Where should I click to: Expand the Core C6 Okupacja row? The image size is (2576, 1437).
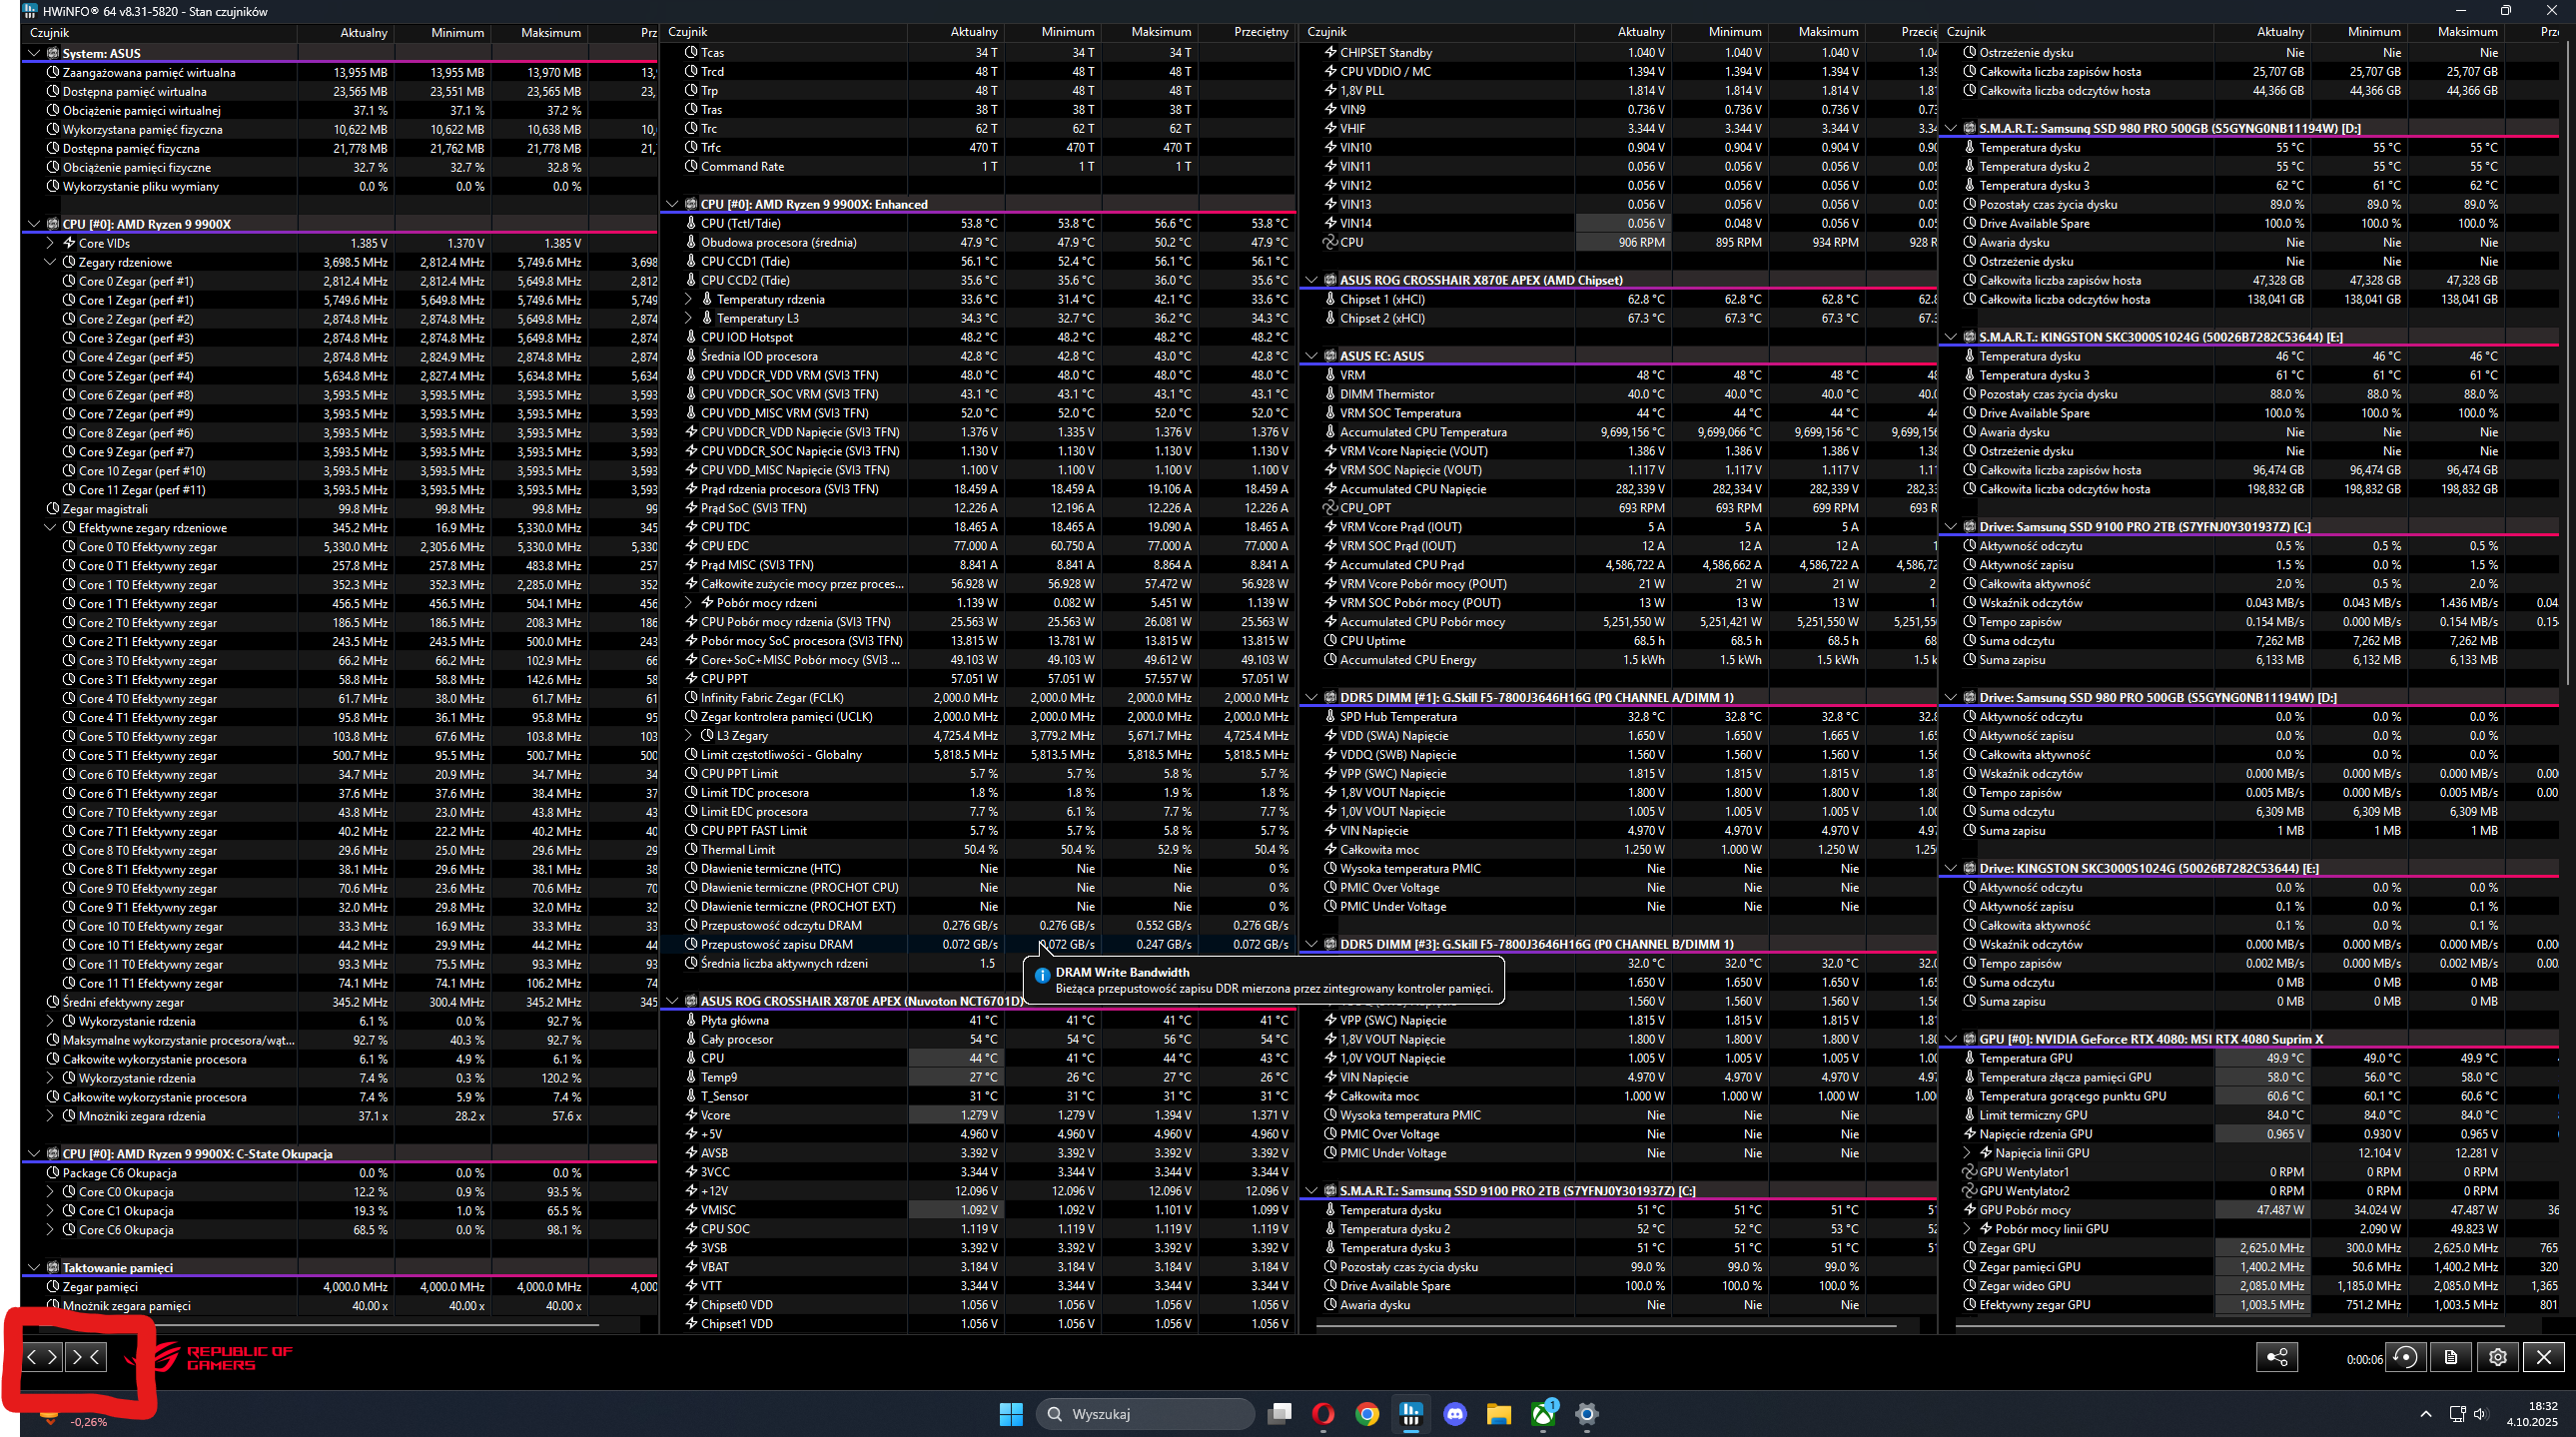point(50,1230)
